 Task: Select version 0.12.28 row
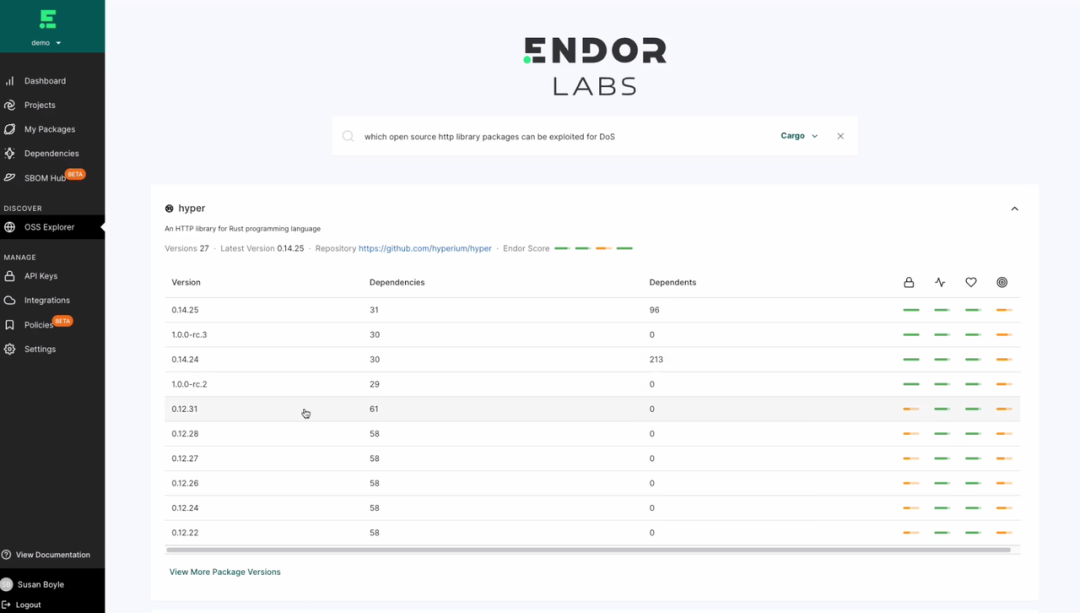[592, 434]
